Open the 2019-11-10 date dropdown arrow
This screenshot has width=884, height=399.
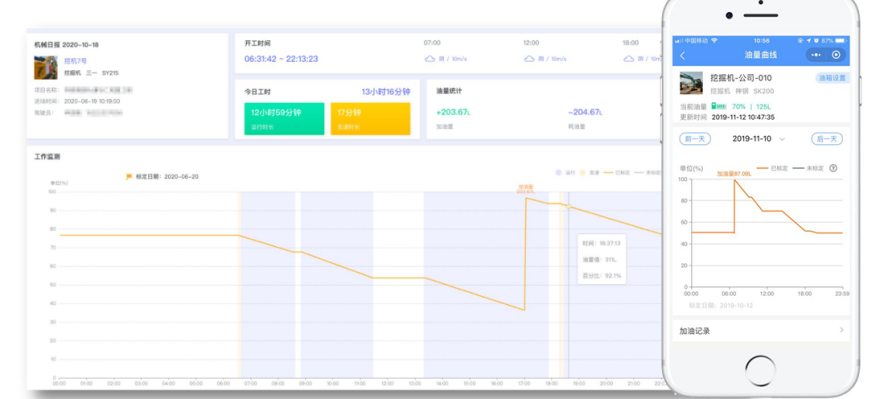click(782, 139)
